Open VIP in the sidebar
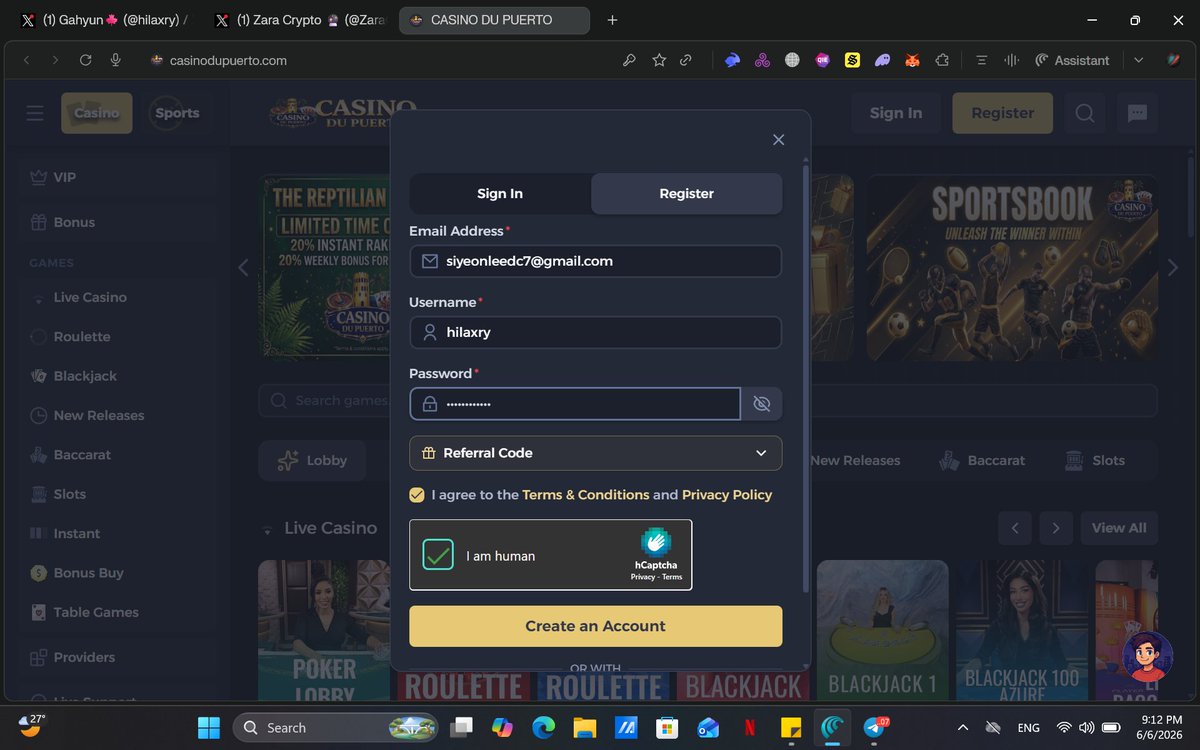Screen dimensions: 1200x750 click(120, 177)
